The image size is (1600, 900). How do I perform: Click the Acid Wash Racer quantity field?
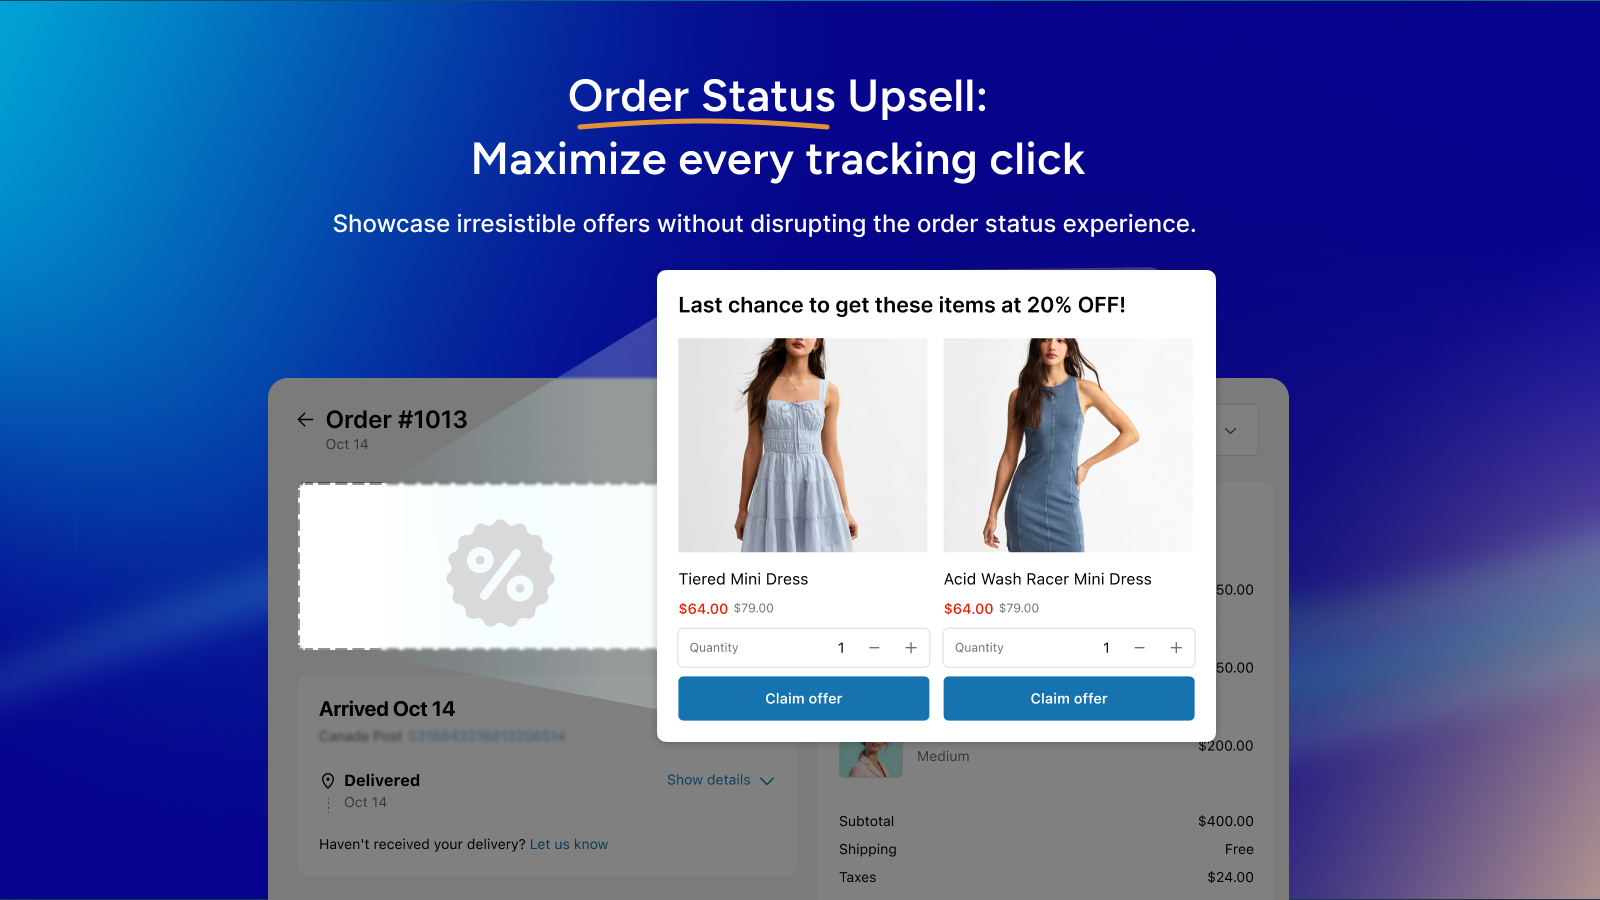click(x=1069, y=648)
